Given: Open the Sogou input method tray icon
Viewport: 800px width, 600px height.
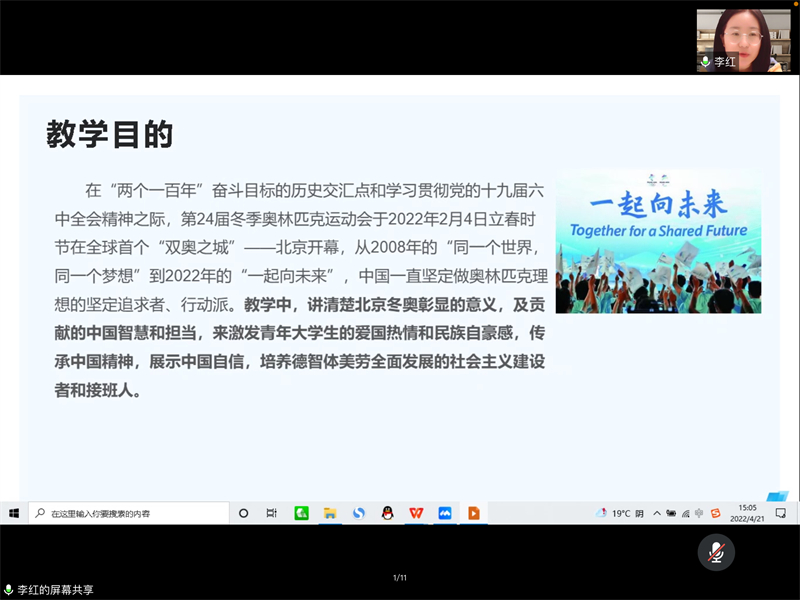Looking at the screenshot, I should (x=715, y=513).
